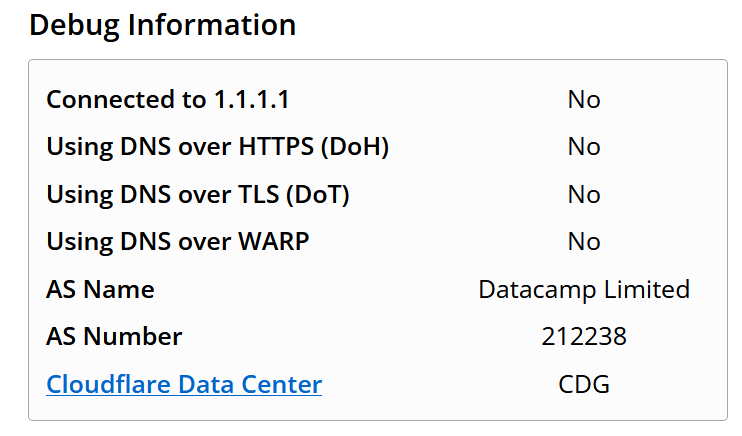Select the 'Using DNS over WARP' label
This screenshot has height=436, width=742.
(177, 241)
